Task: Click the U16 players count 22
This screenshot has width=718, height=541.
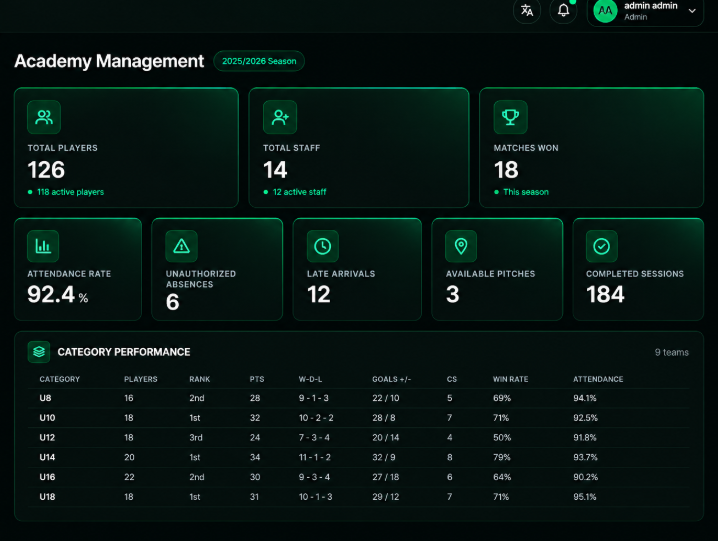Action: [x=129, y=477]
